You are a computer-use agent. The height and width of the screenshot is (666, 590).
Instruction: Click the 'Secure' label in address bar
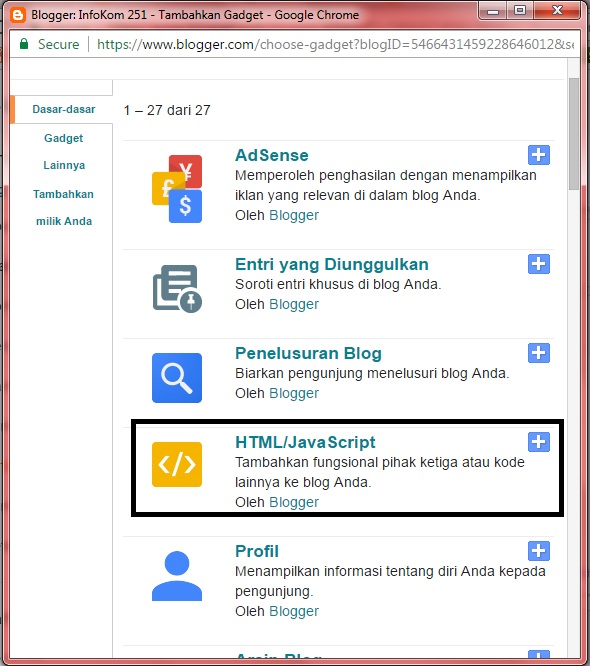point(59,44)
